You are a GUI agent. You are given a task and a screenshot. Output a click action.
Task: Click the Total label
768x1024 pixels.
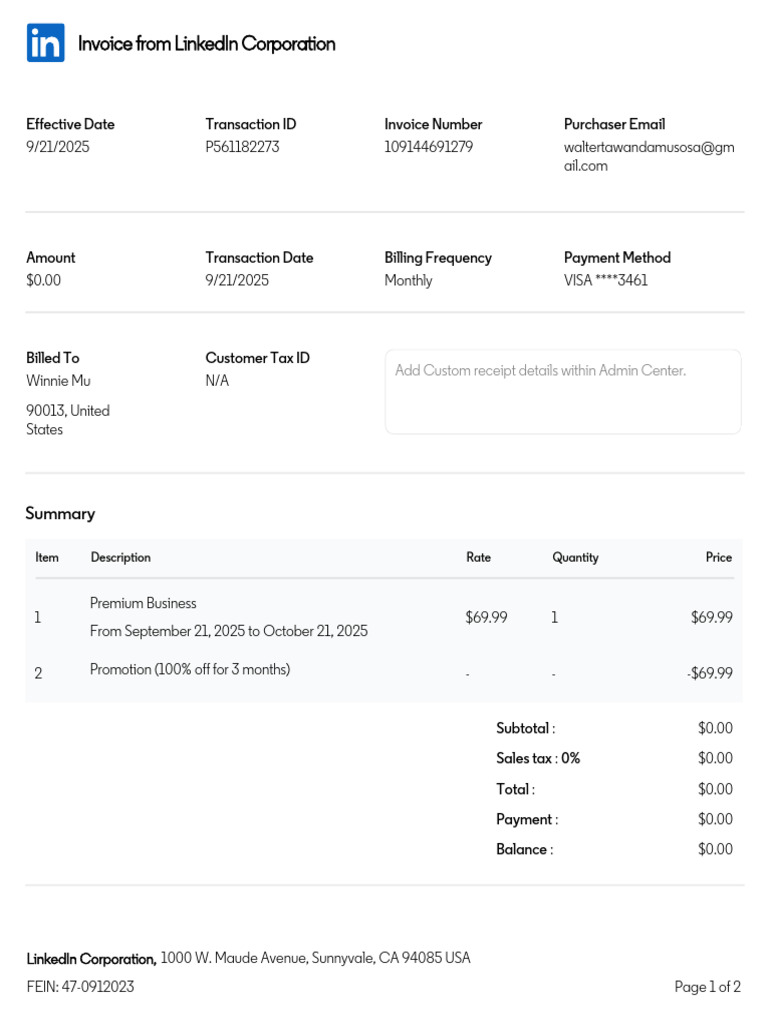[x=515, y=789]
